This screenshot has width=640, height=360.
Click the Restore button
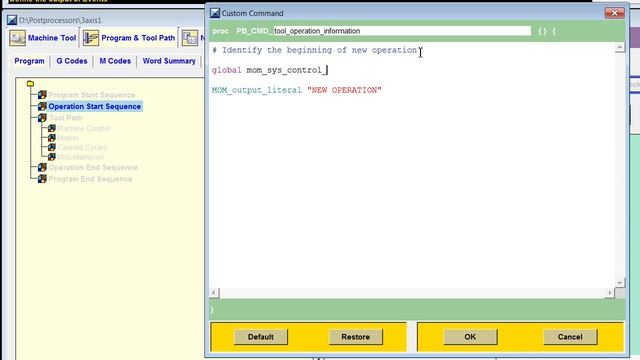(356, 337)
